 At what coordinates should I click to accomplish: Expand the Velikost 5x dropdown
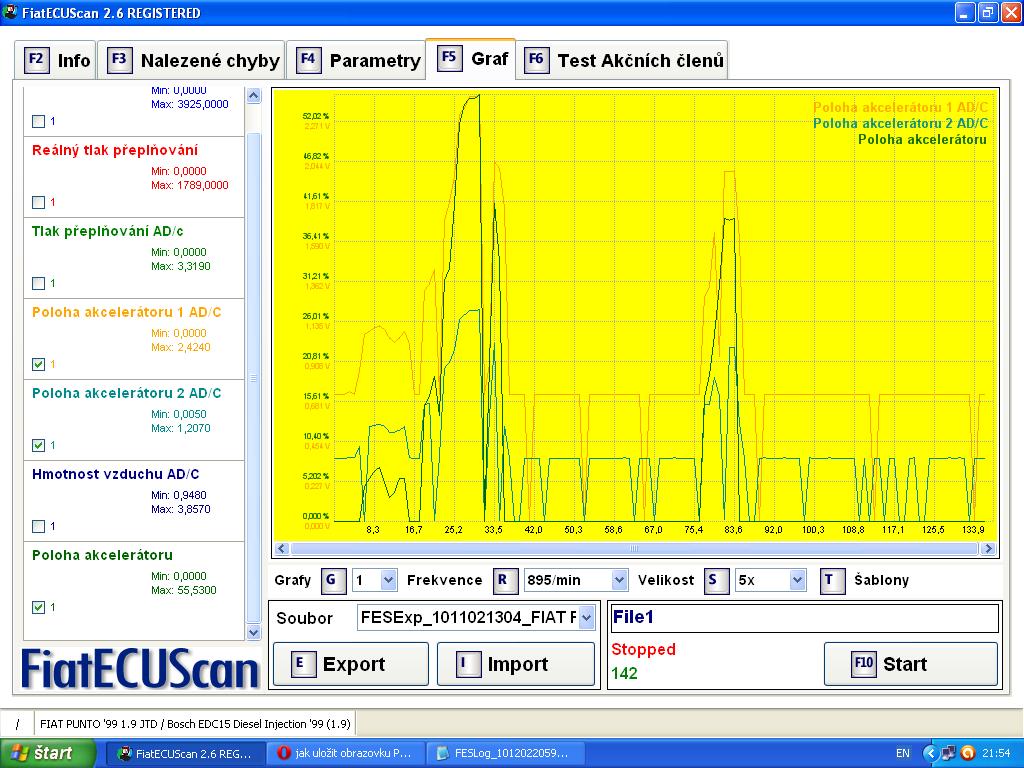[797, 580]
